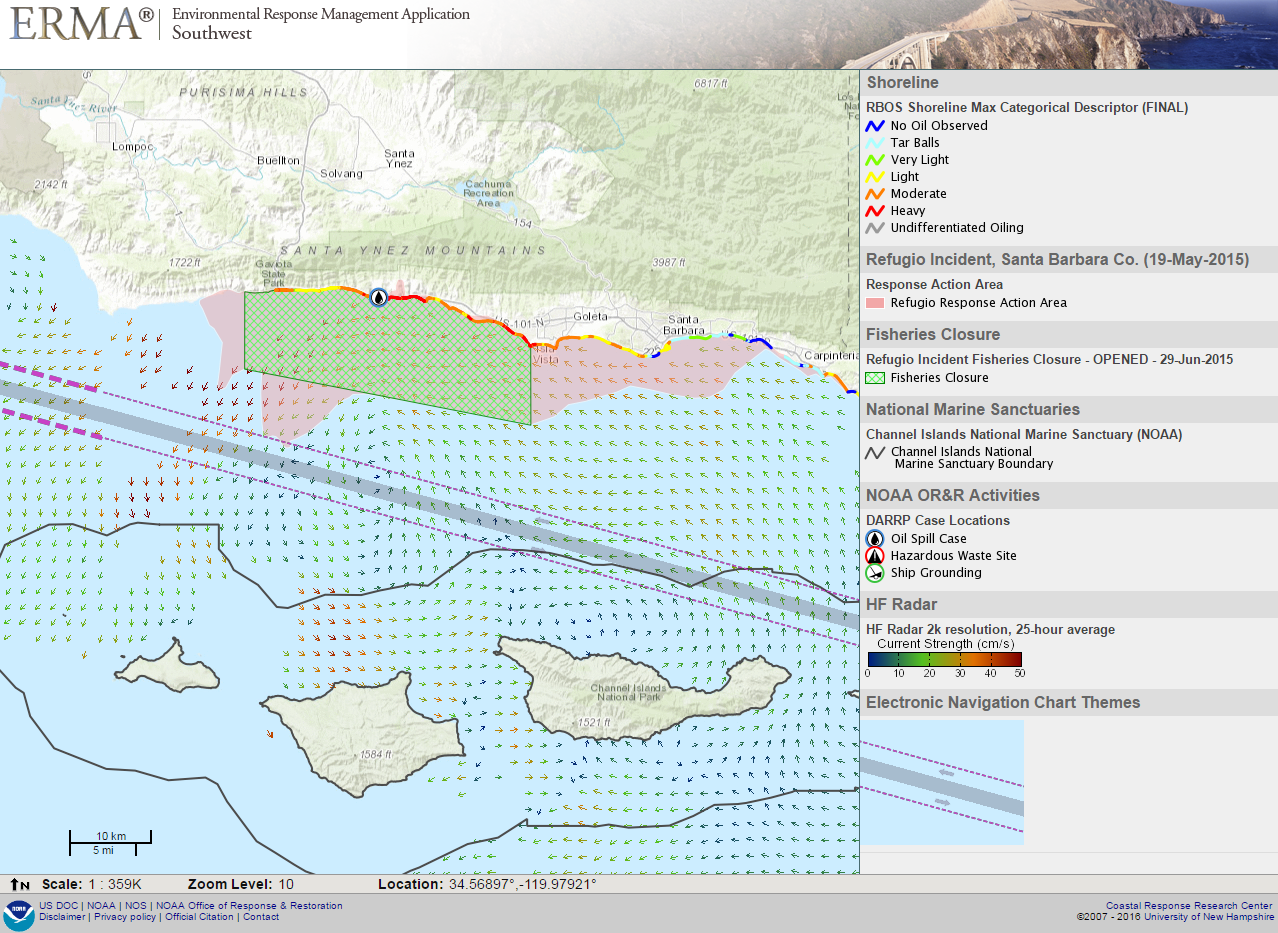Click the Cachuma Recreation Area map label
This screenshot has height=933, width=1278.
coord(486,194)
